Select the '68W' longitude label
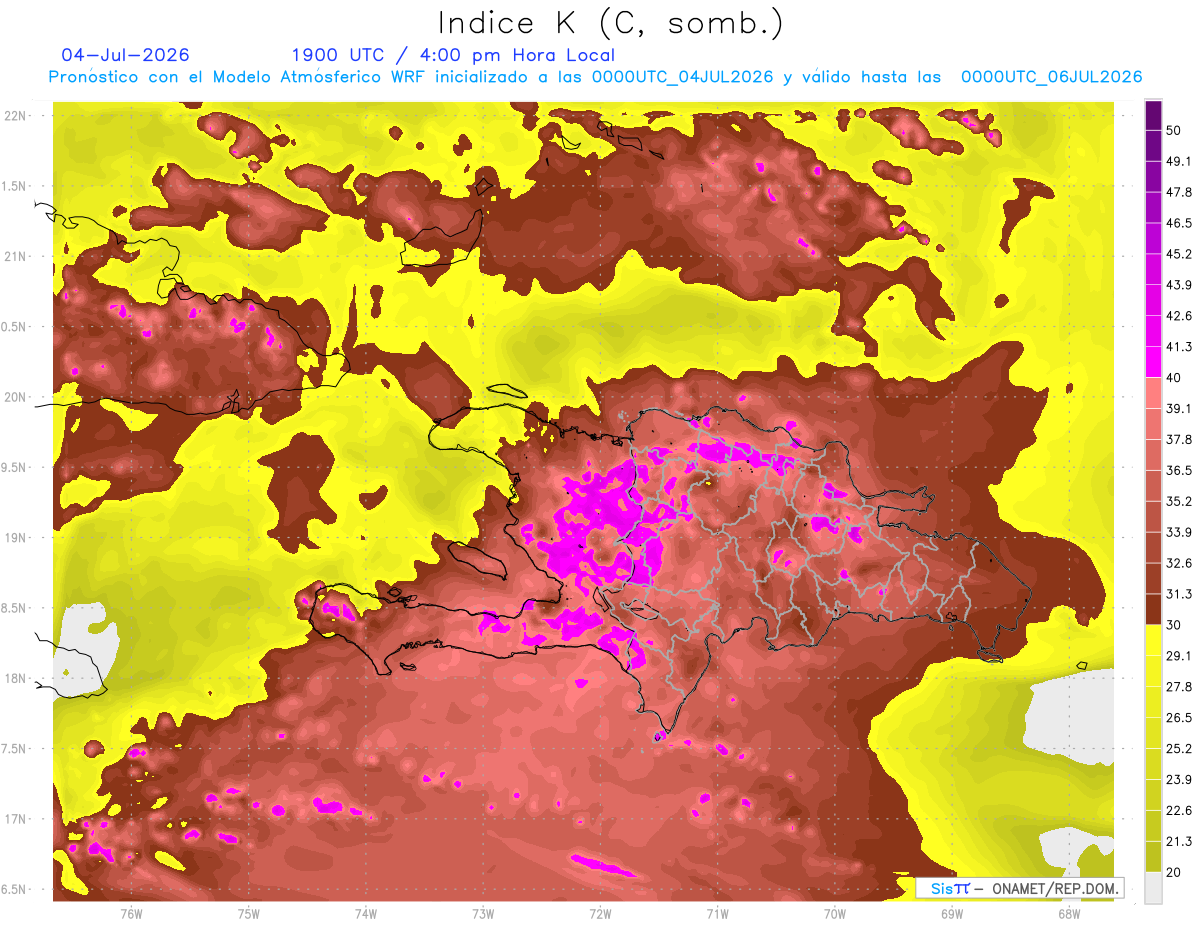The height and width of the screenshot is (927, 1200). pyautogui.click(x=1069, y=914)
